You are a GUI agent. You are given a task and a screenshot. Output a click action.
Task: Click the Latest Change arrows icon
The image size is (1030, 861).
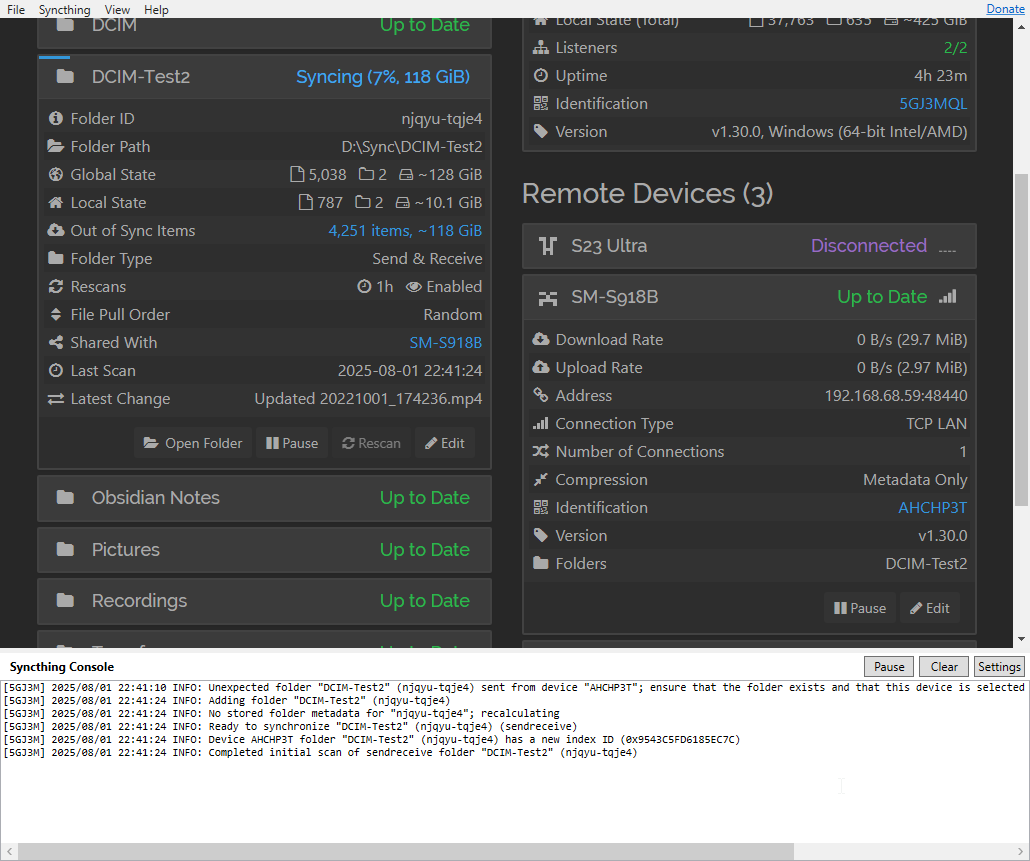[56, 399]
